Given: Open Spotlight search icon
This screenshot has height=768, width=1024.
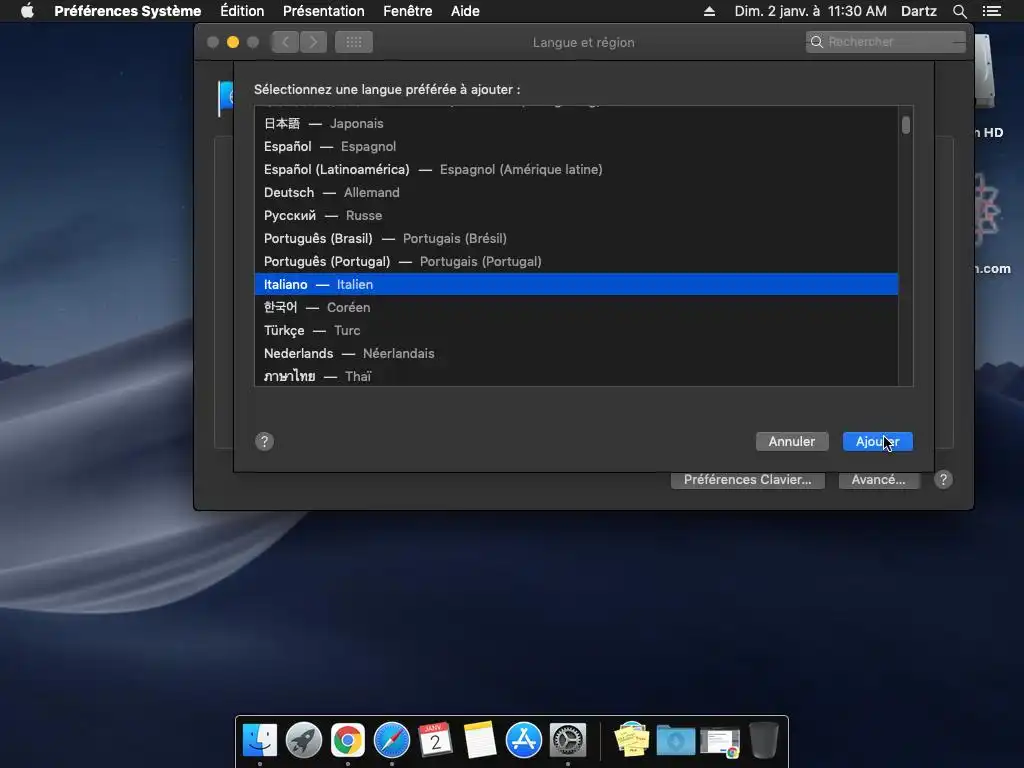Looking at the screenshot, I should 959,11.
